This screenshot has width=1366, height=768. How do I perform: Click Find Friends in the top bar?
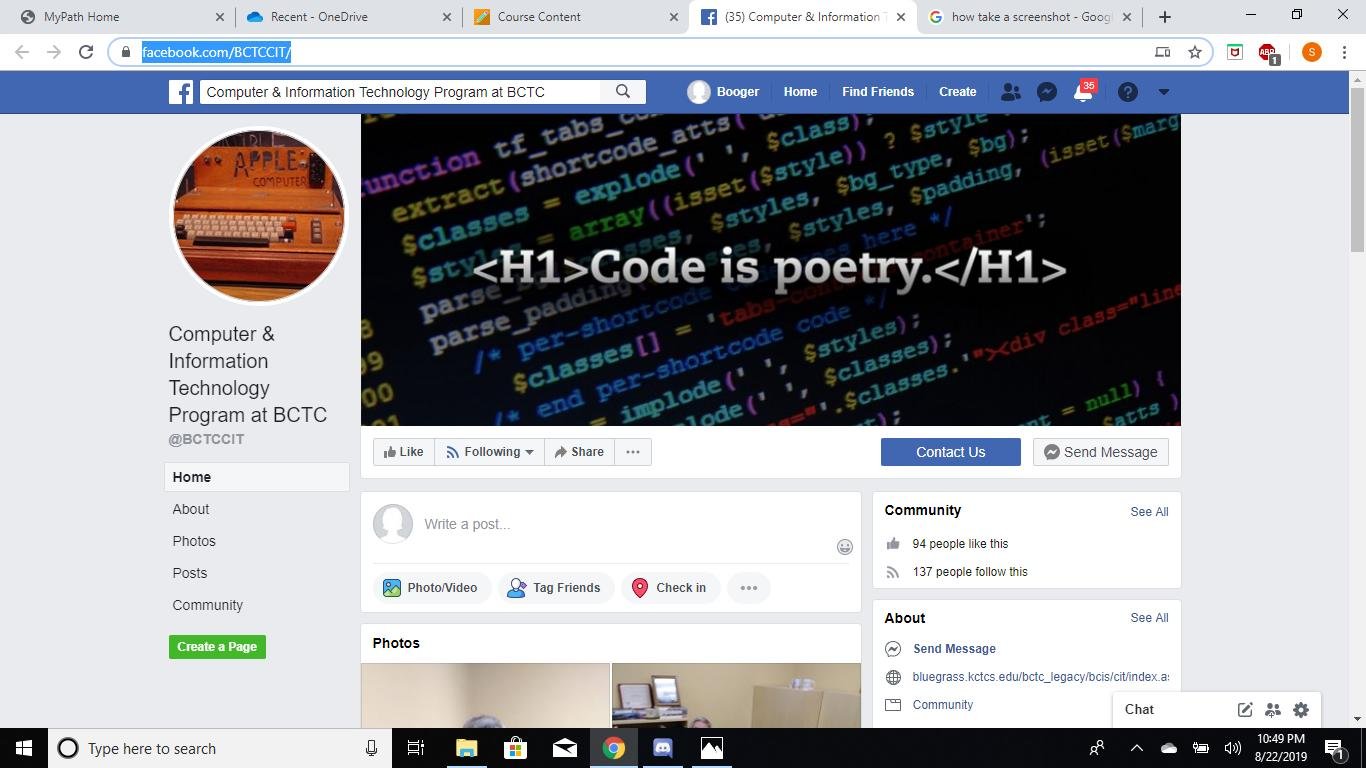878,92
